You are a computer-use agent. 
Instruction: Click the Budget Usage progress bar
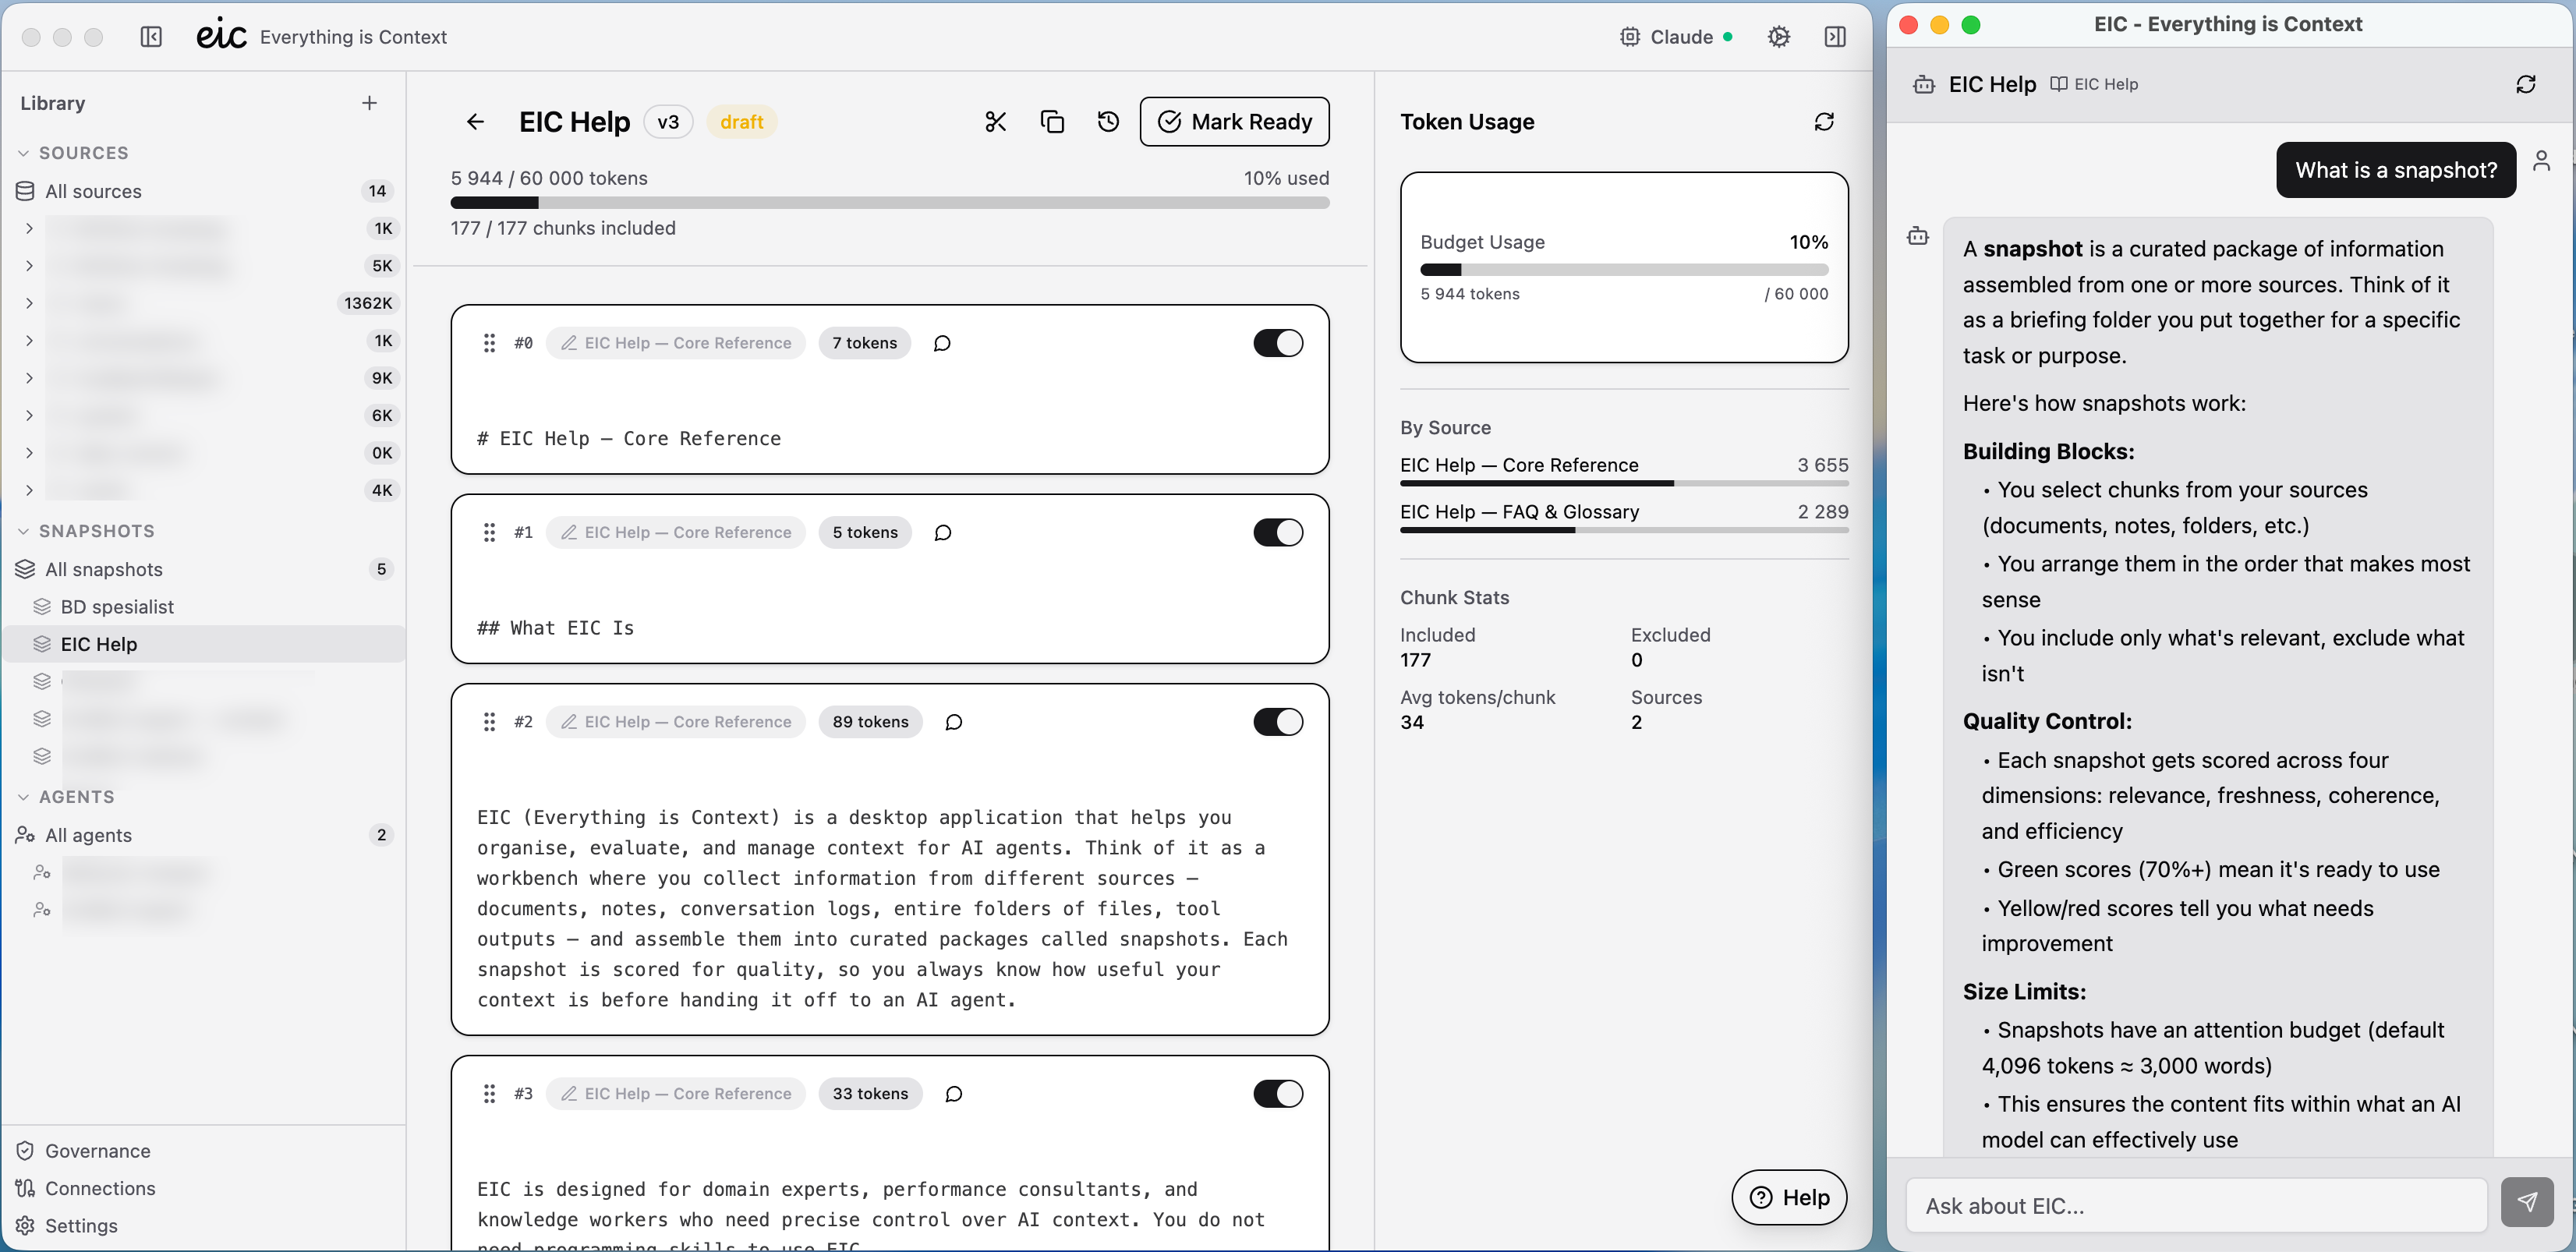(x=1624, y=270)
